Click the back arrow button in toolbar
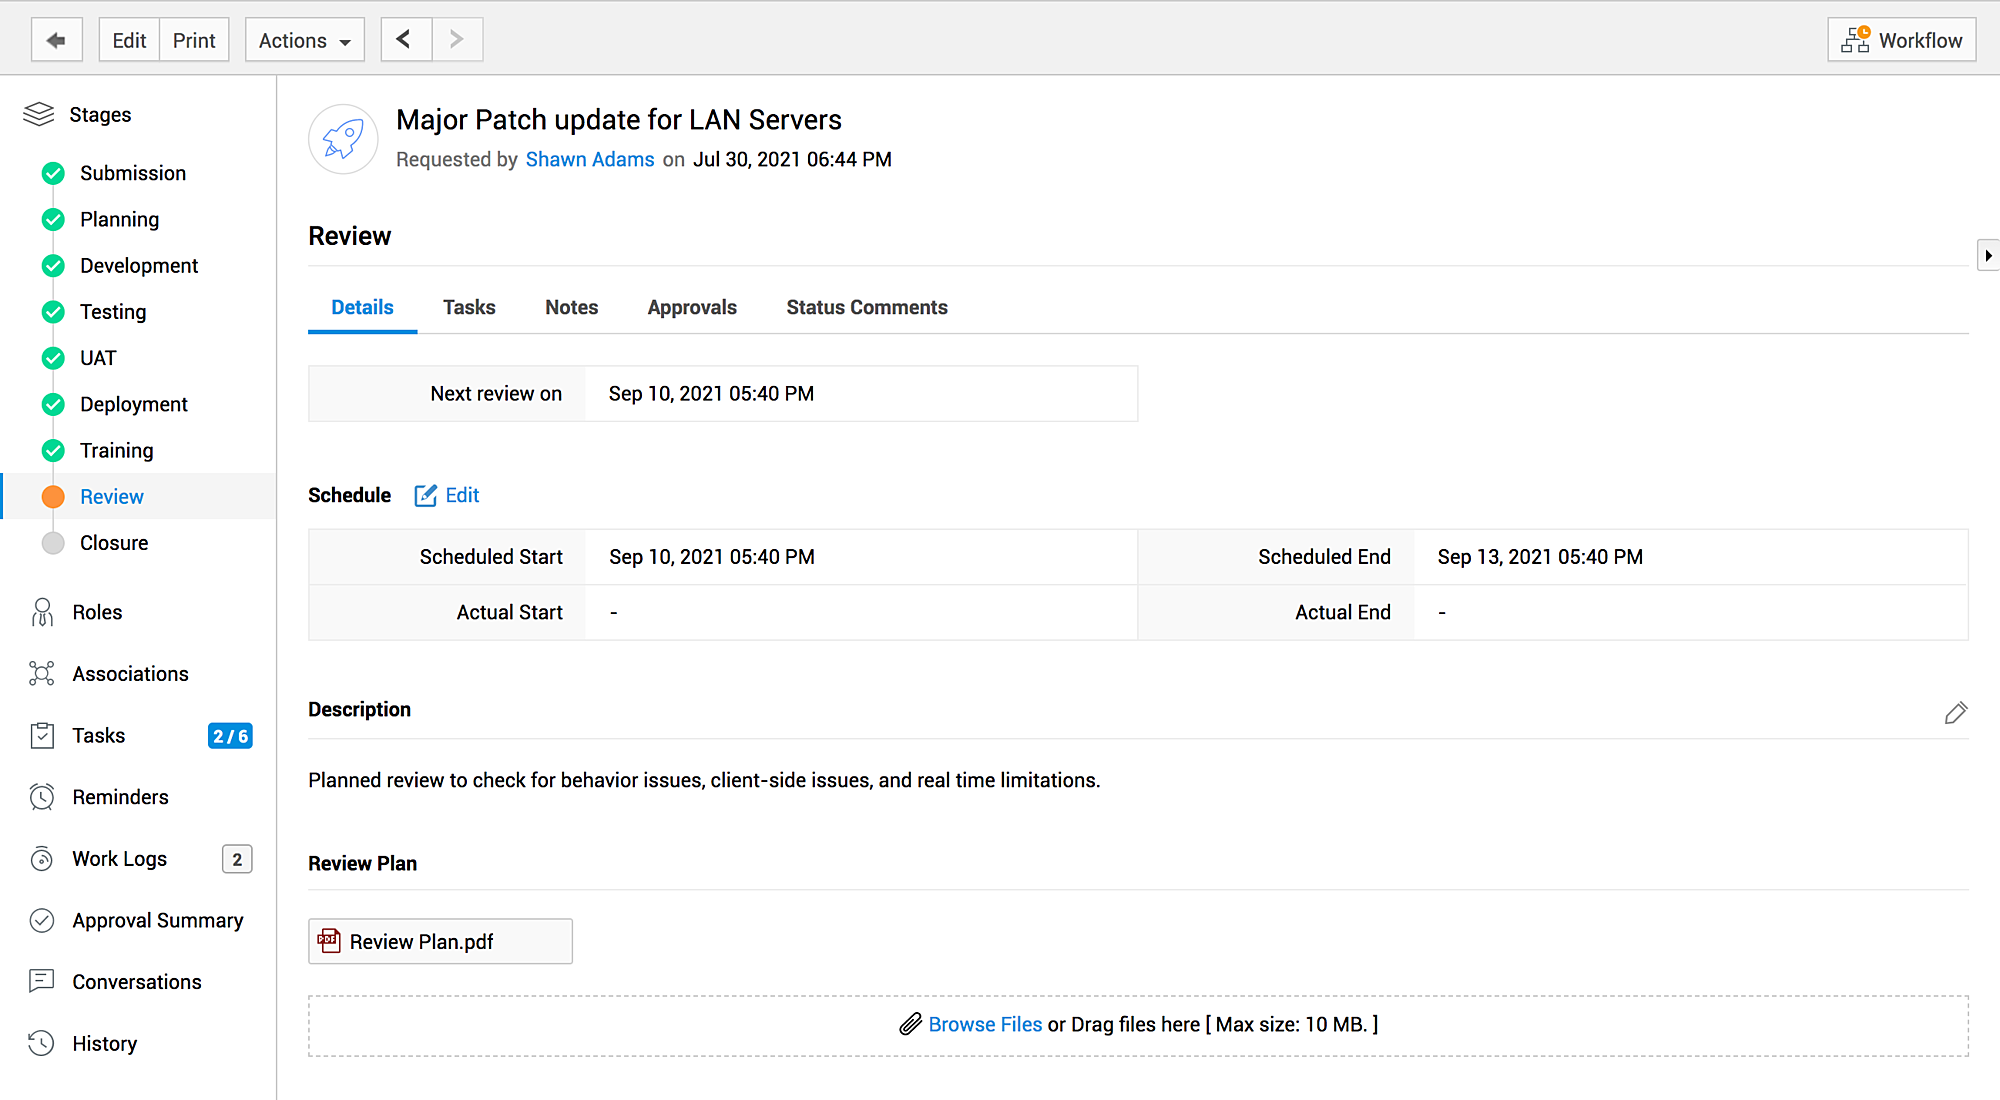The image size is (2000, 1100). 56,40
